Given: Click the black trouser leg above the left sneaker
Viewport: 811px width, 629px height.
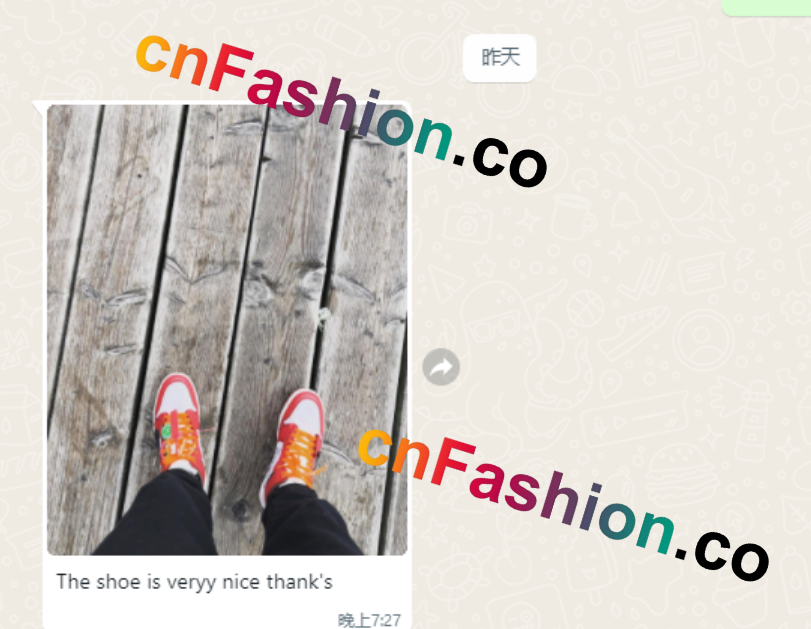Looking at the screenshot, I should [x=160, y=517].
